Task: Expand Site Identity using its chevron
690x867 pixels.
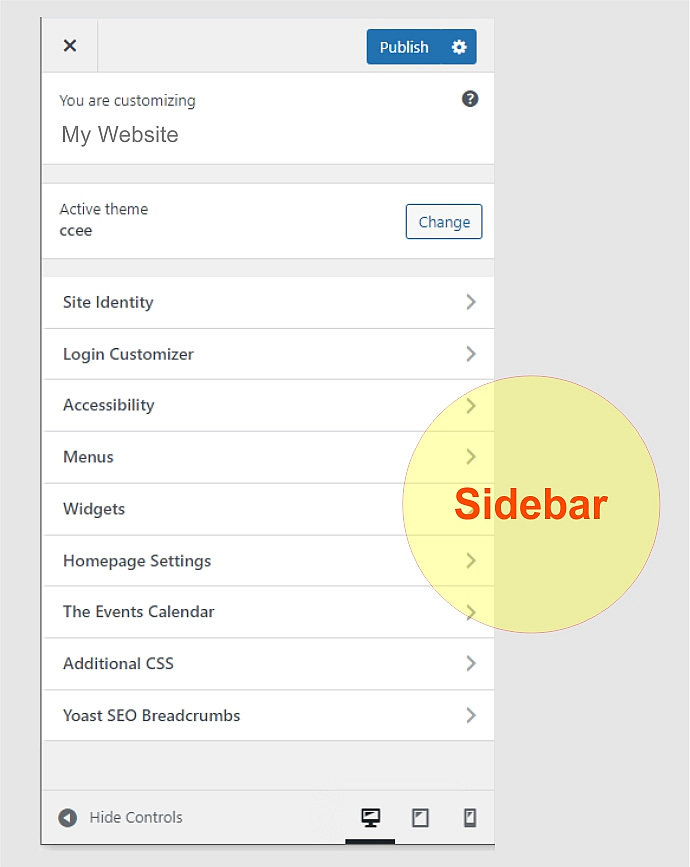Action: [x=470, y=302]
